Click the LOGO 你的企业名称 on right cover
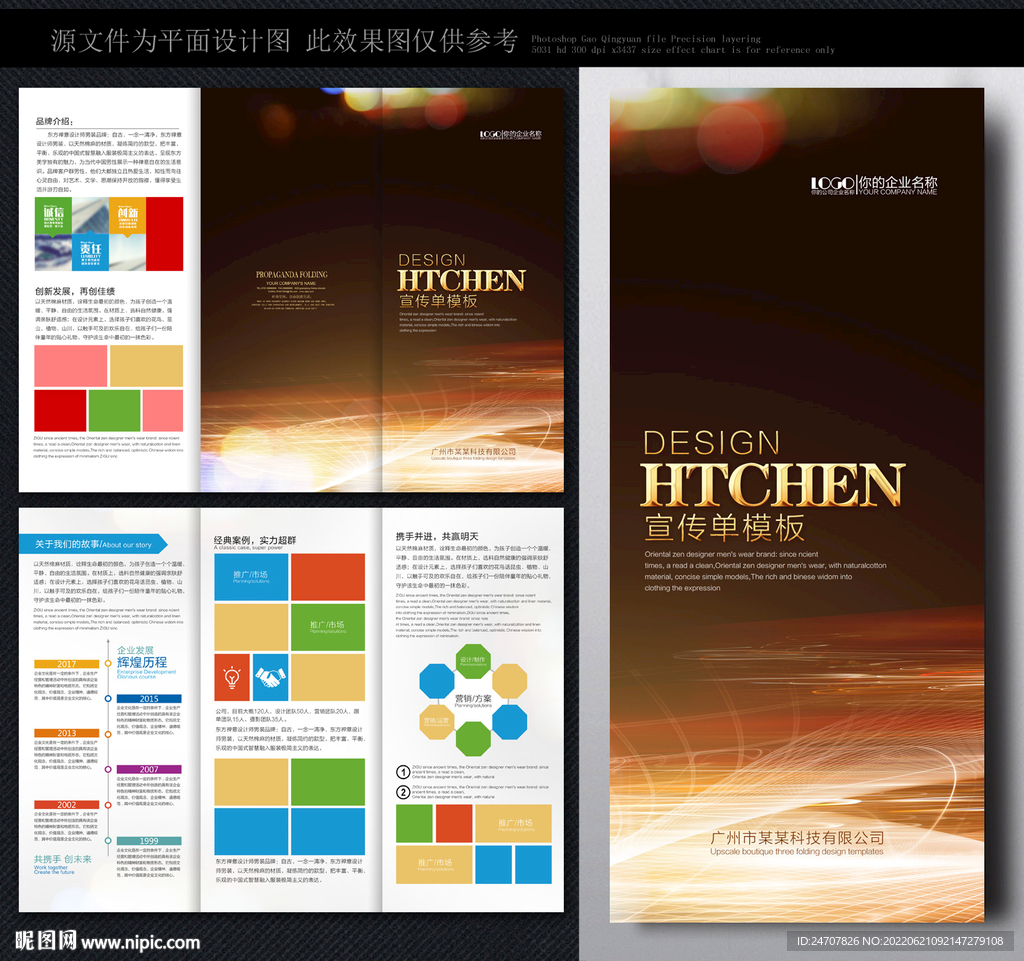The width and height of the screenshot is (1024, 961). point(874,185)
